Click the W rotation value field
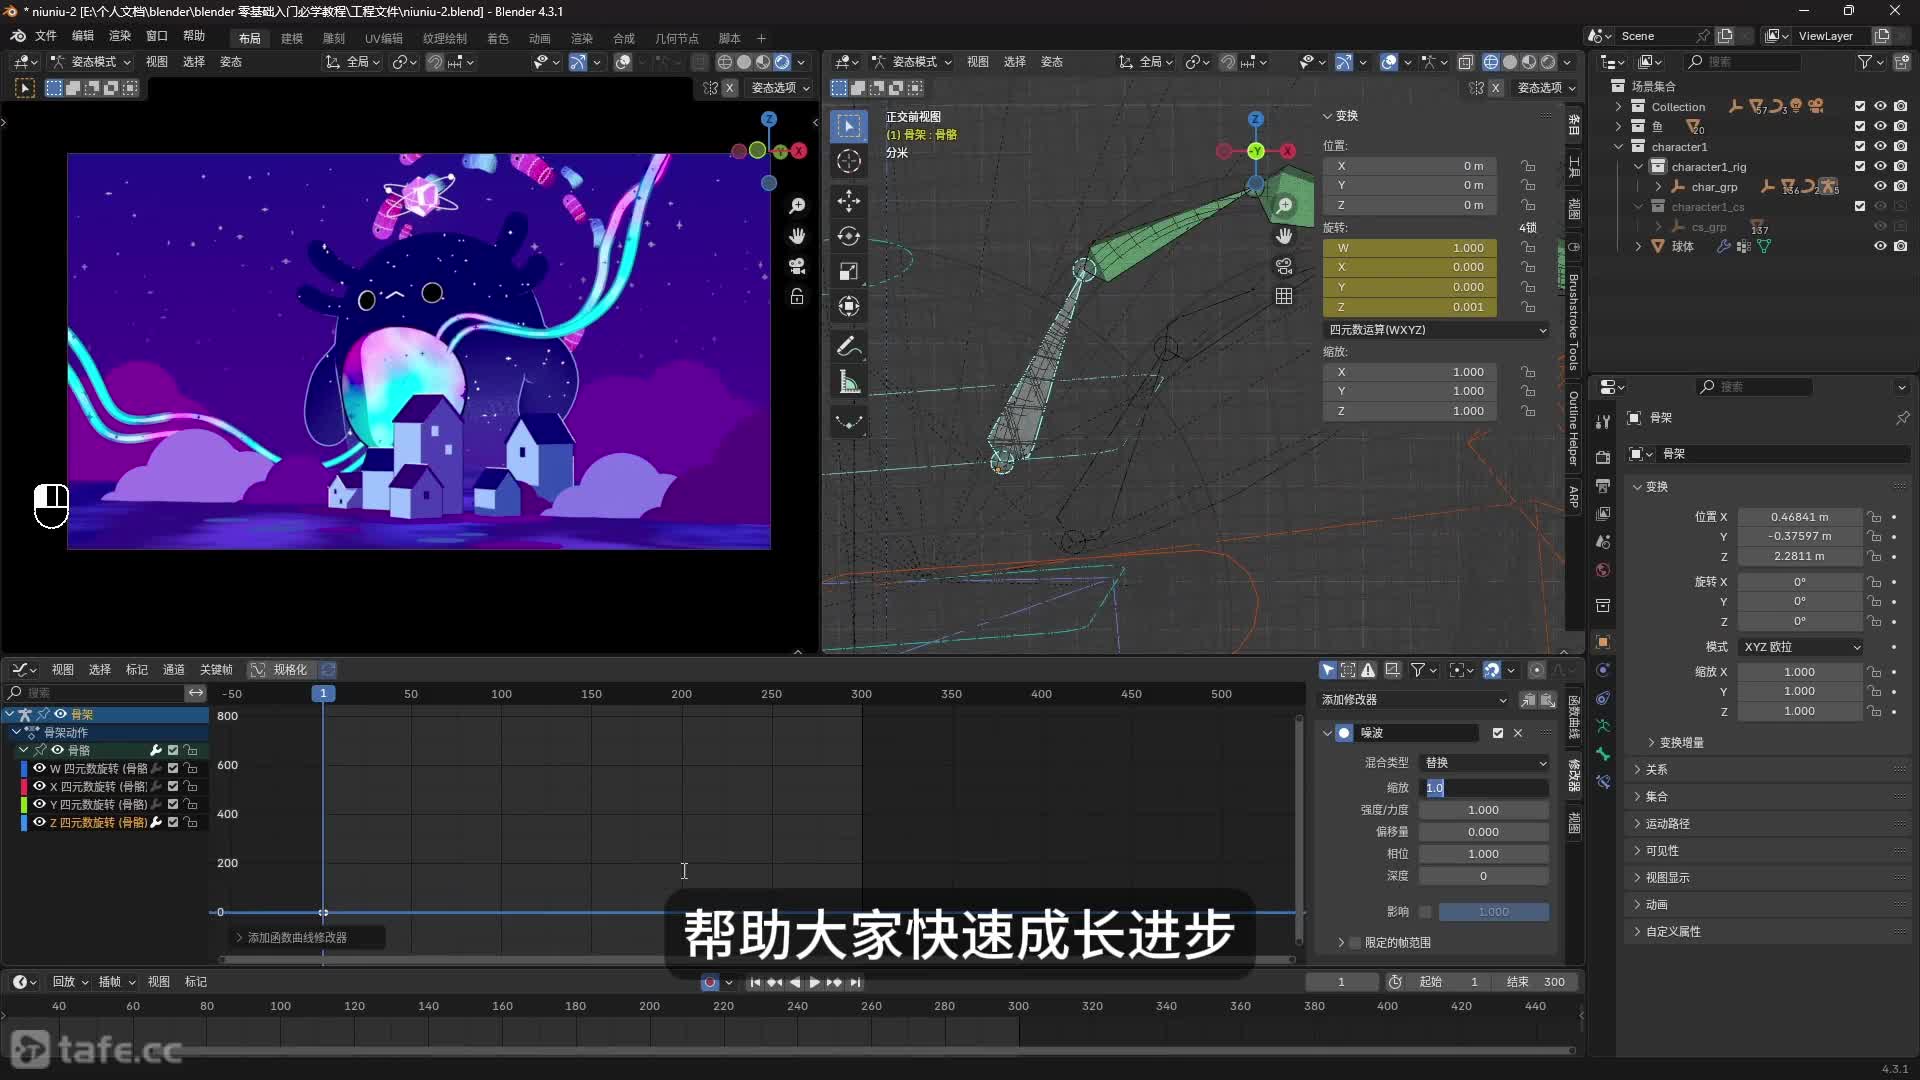Image resolution: width=1920 pixels, height=1080 pixels. point(1410,248)
